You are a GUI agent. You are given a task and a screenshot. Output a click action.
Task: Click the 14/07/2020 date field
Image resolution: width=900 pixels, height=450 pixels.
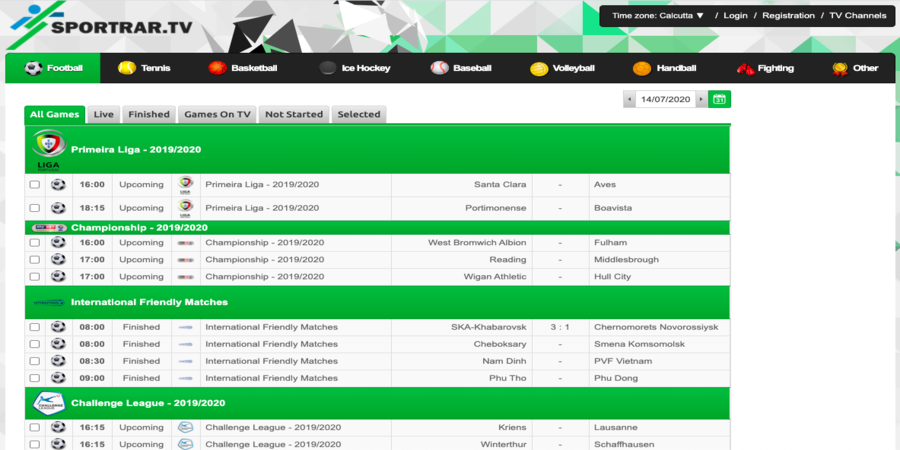(665, 99)
